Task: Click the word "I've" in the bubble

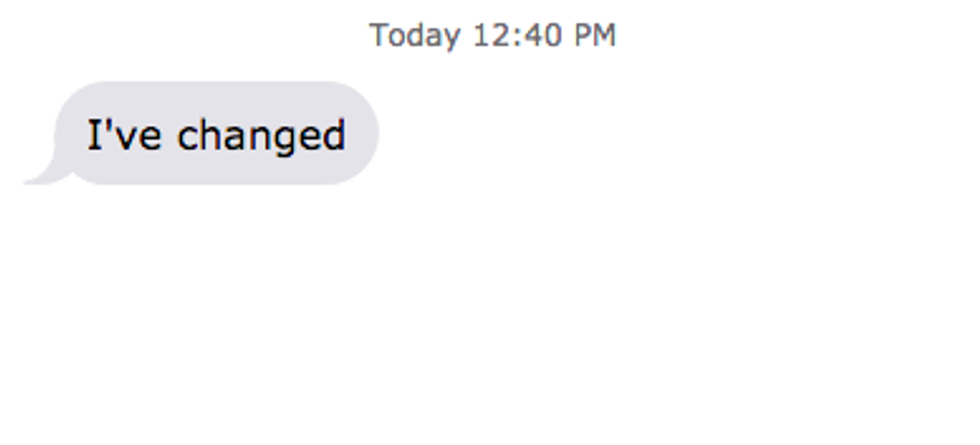Action: click(124, 134)
